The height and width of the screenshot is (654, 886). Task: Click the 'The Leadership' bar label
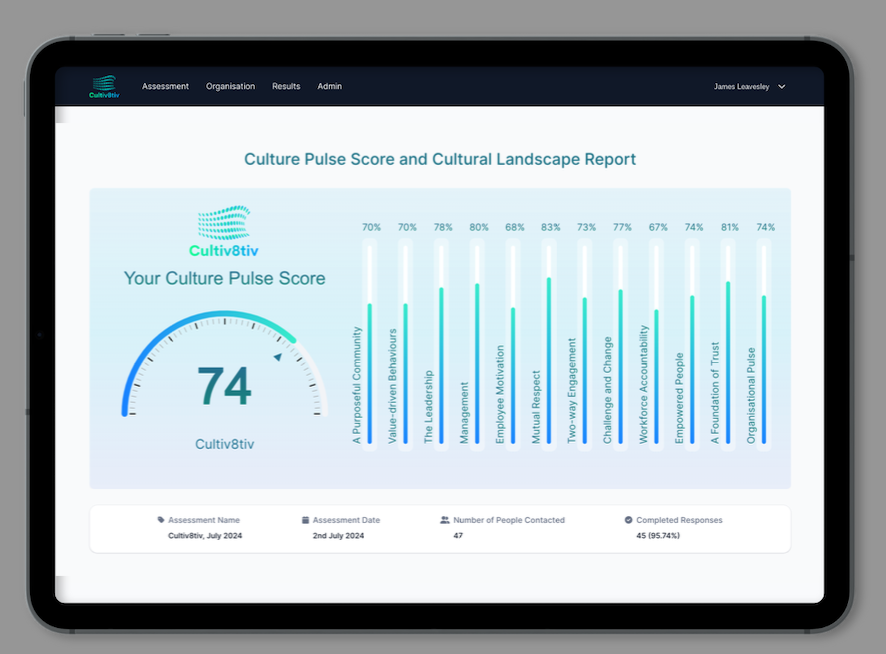point(428,407)
